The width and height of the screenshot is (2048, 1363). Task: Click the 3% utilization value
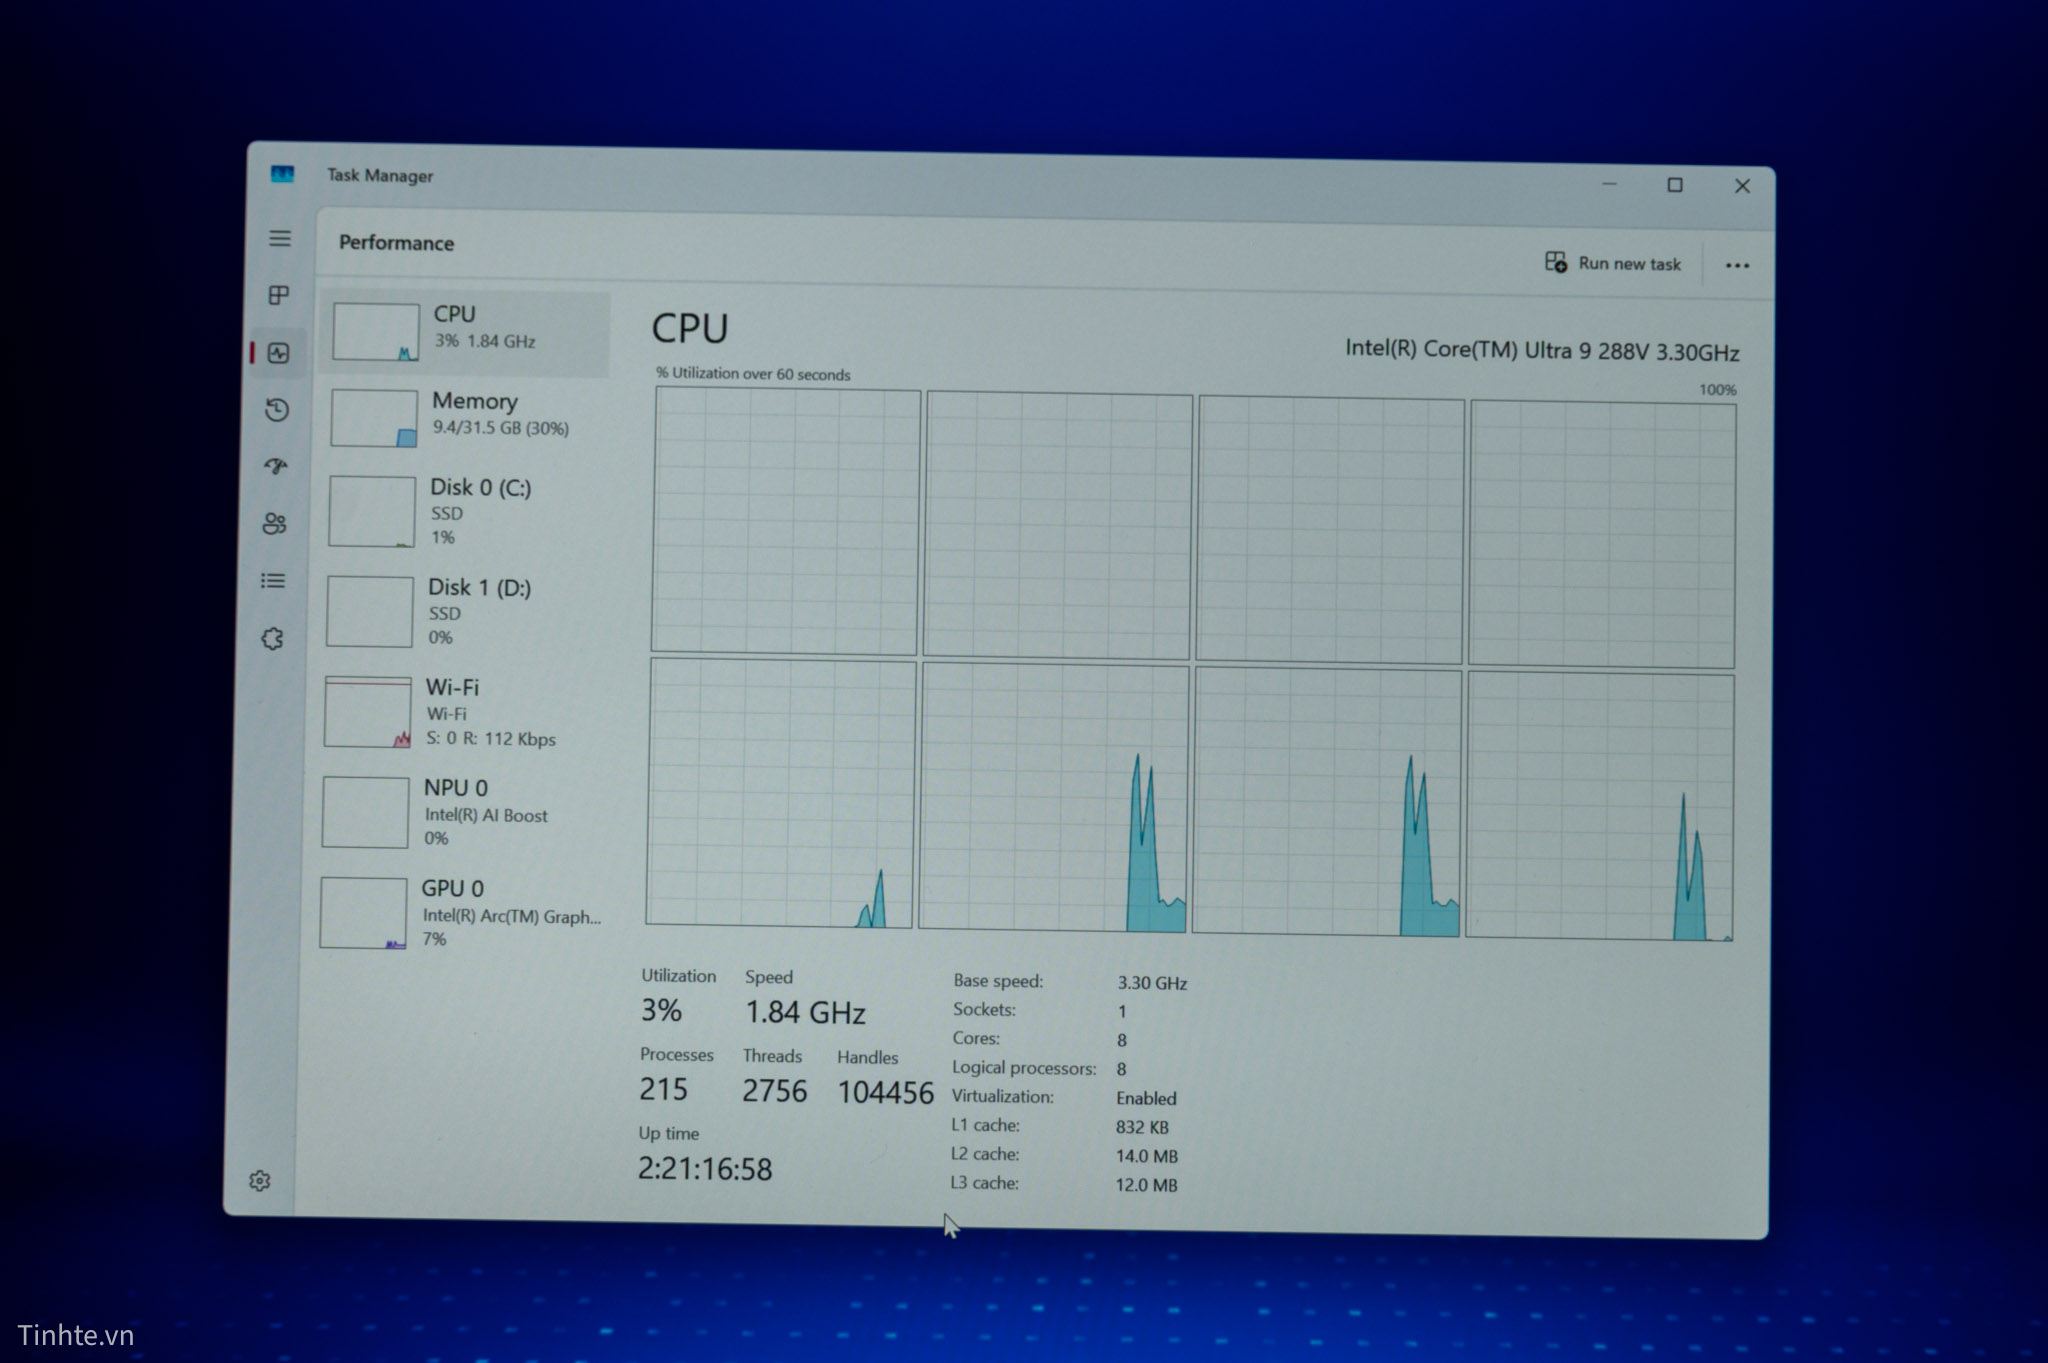(661, 1010)
